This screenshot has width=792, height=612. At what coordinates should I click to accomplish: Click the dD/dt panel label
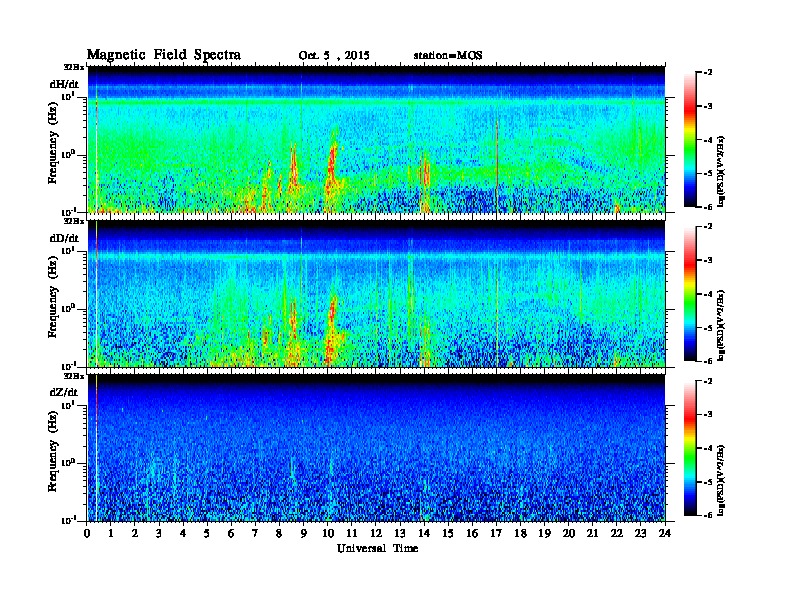[64, 238]
